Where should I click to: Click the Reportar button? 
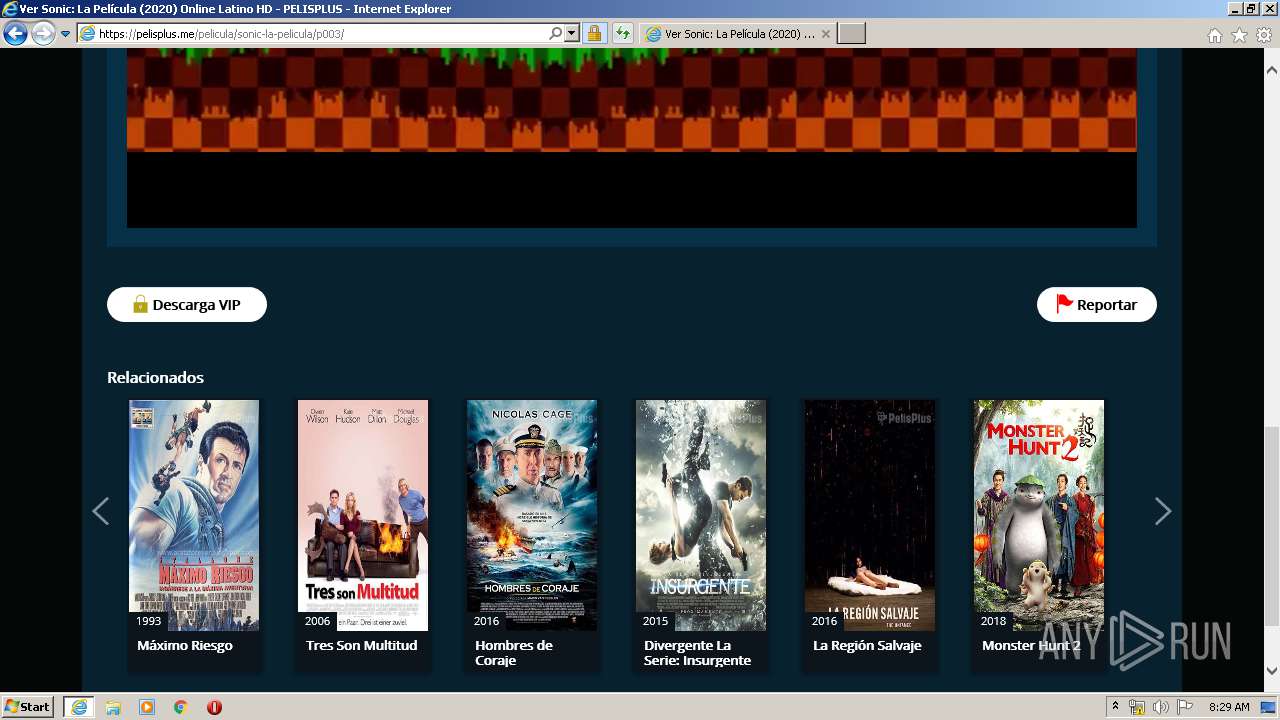1096,305
